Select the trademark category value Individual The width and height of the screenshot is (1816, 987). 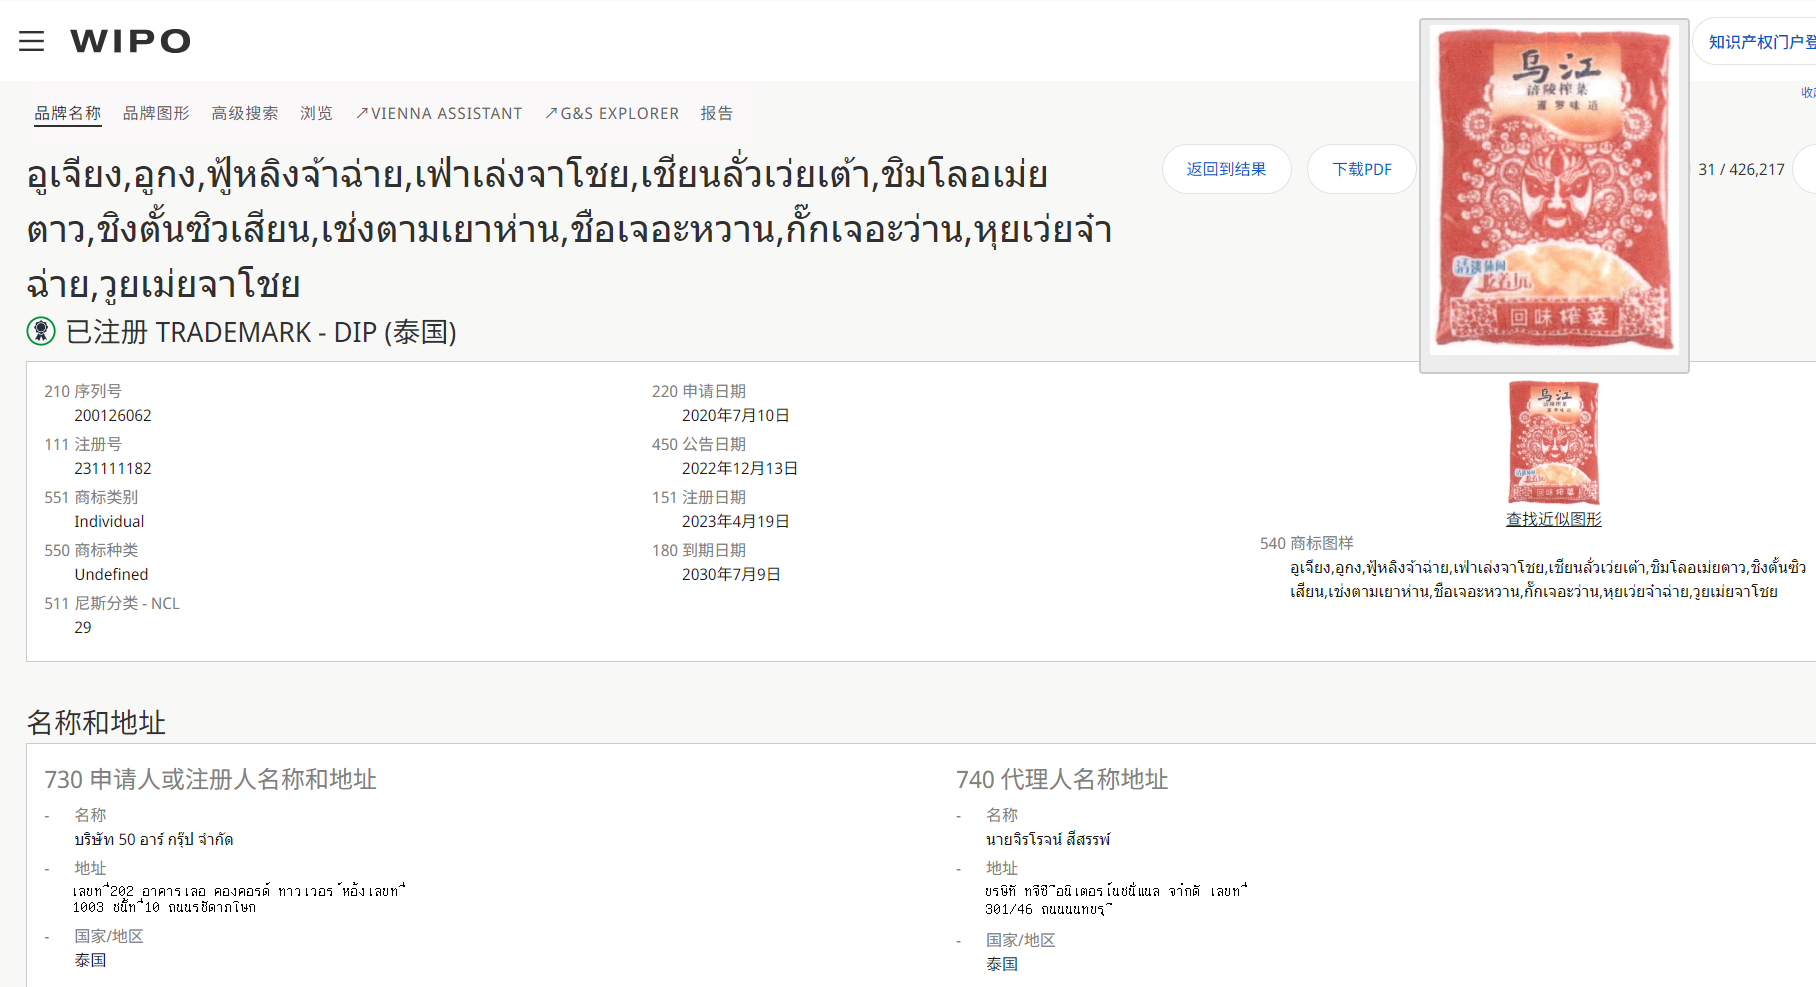click(109, 521)
